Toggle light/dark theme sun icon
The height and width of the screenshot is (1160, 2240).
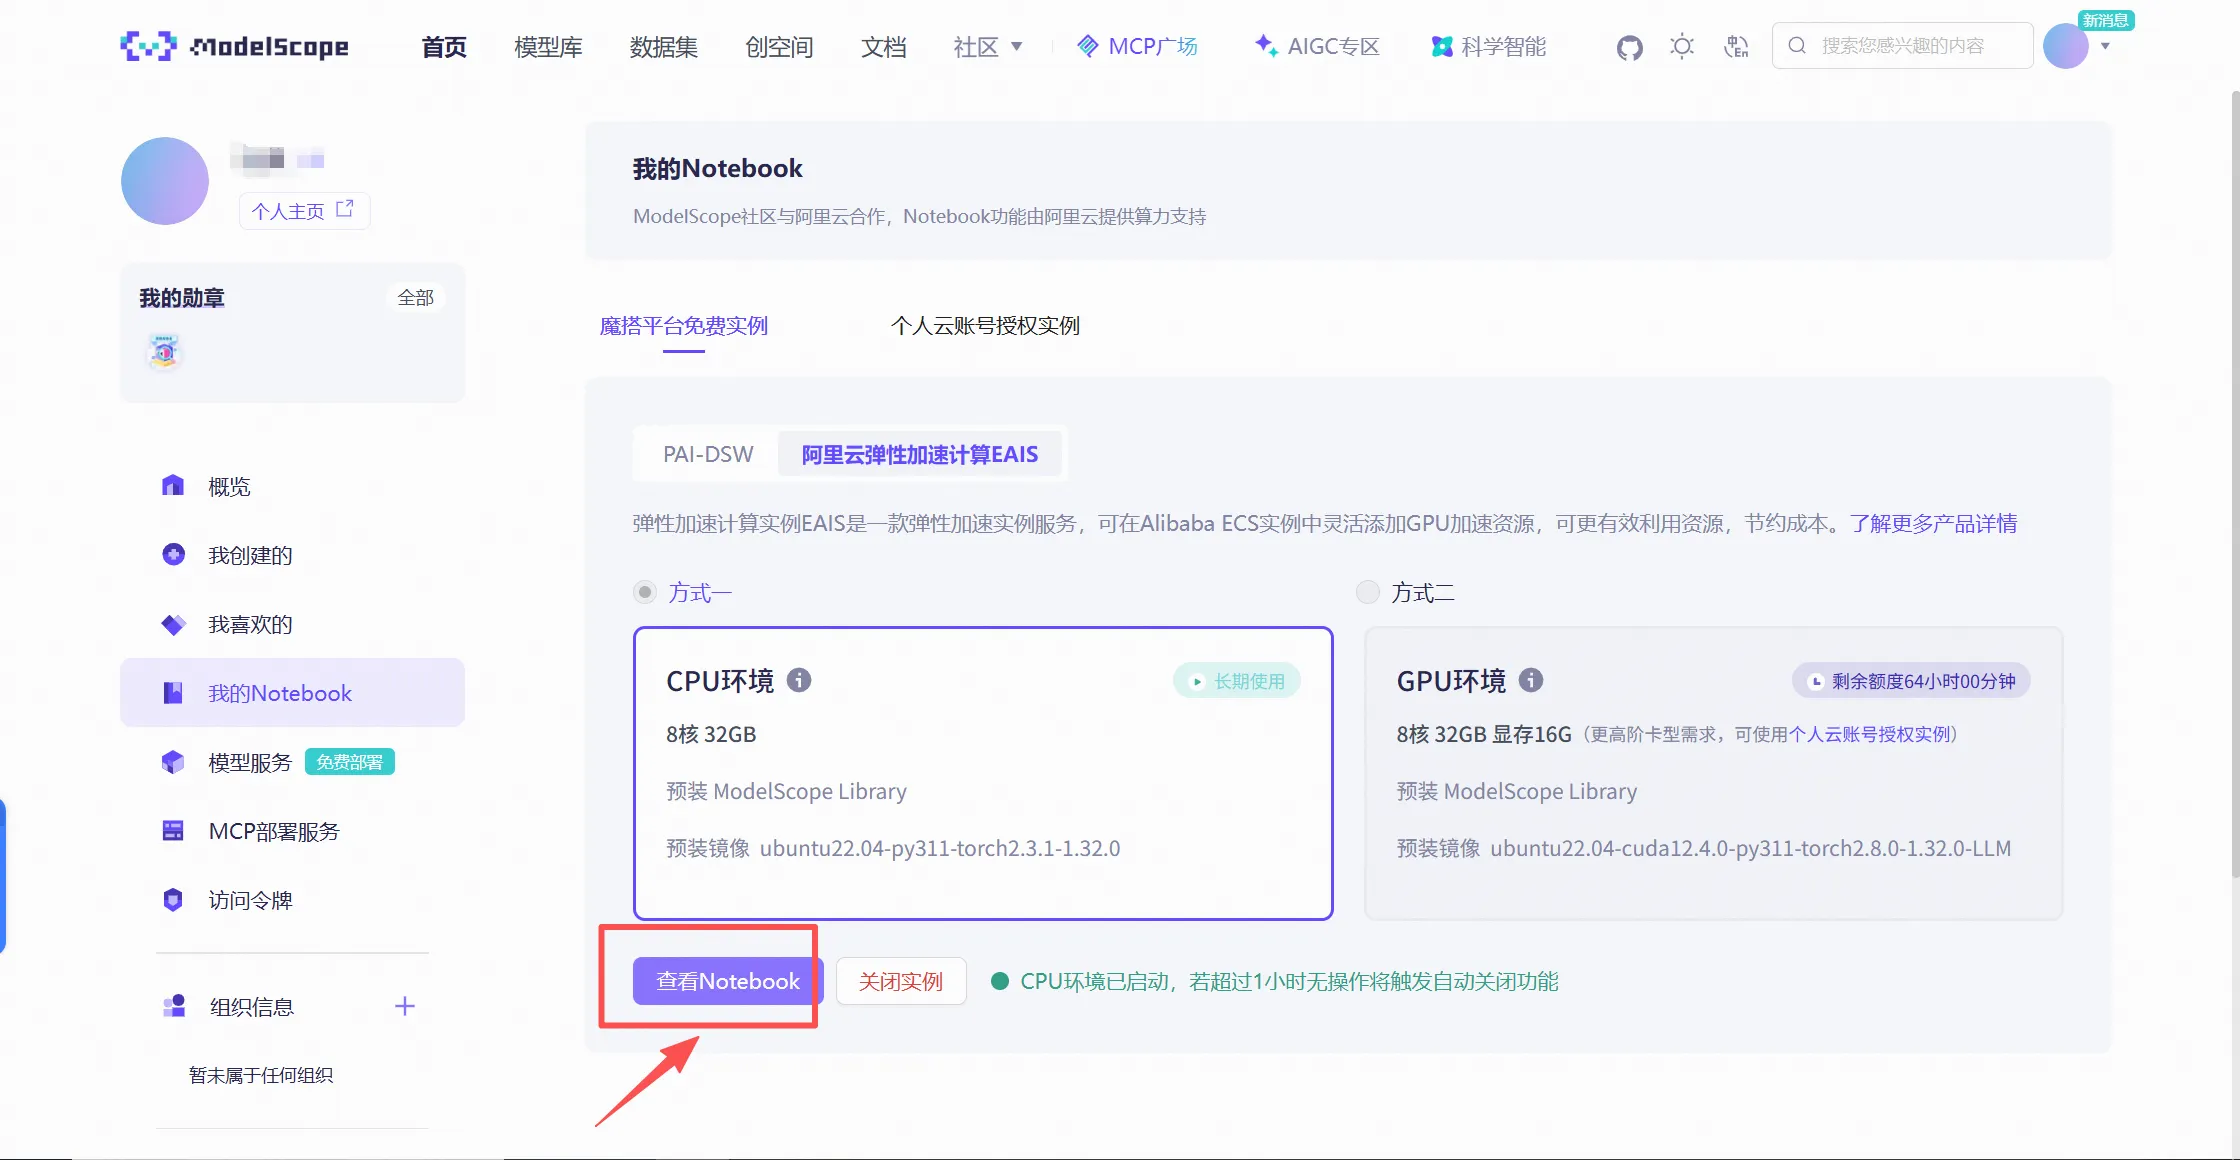[1682, 46]
